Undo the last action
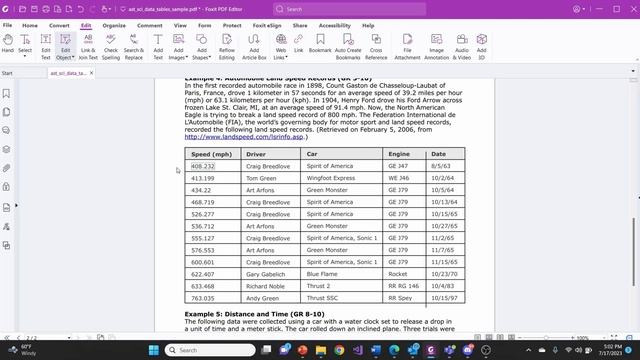 (x=81, y=9)
